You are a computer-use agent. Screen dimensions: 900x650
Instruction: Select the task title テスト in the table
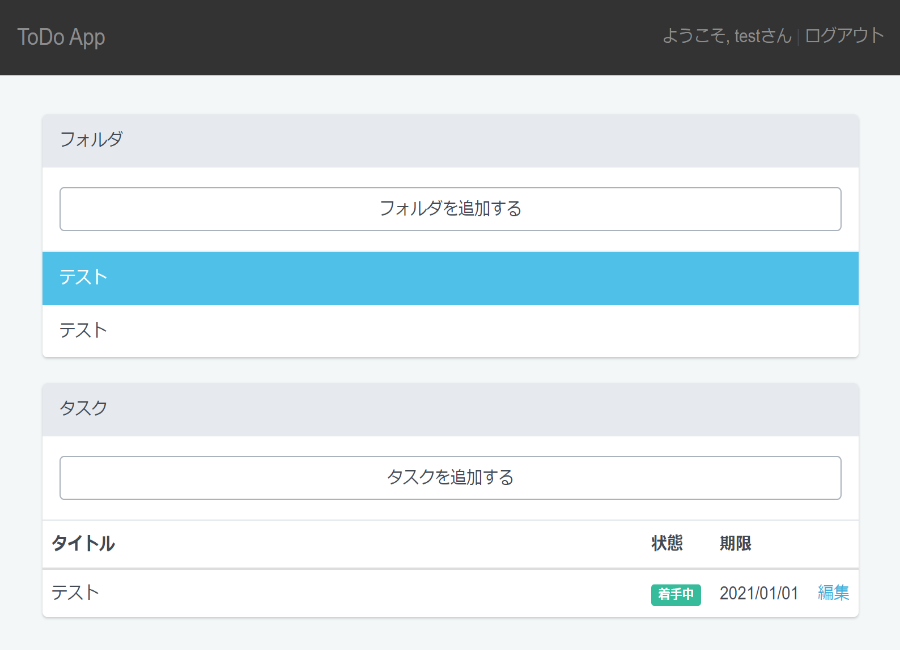pos(76,593)
